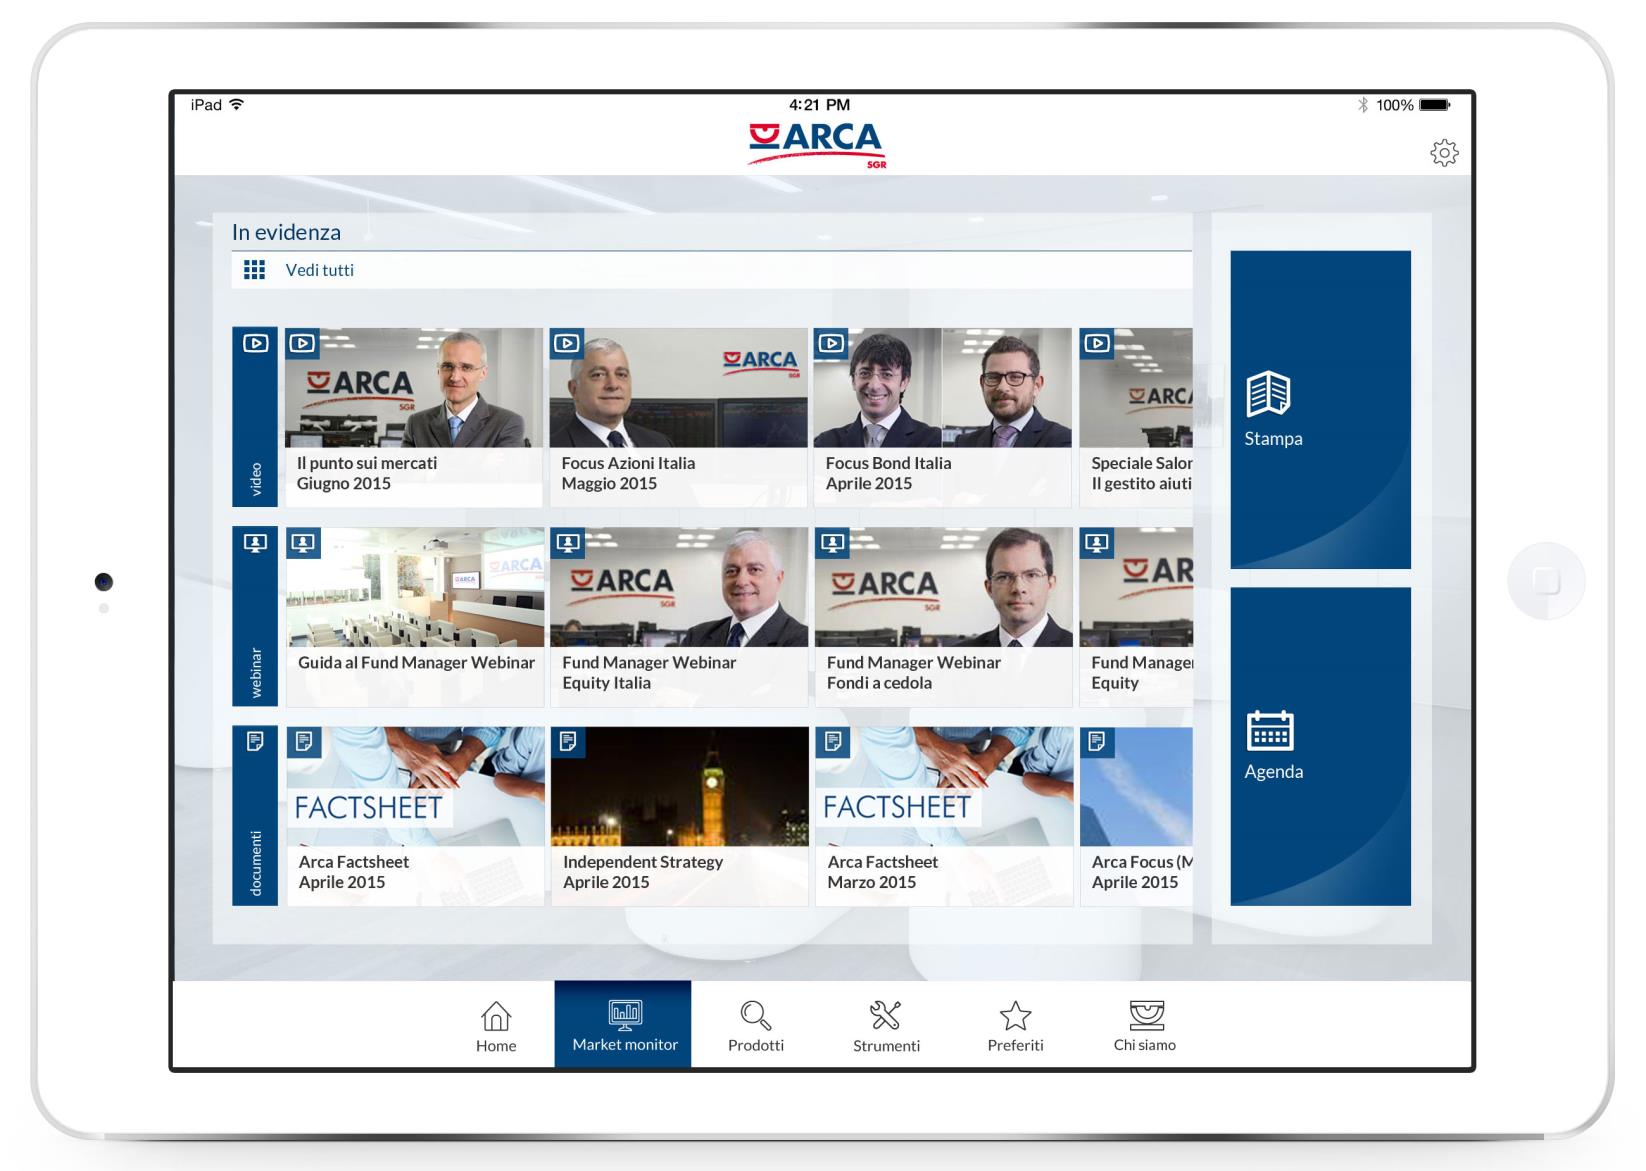Go to Home tab
Viewport: 1646px width, 1171px height.
[496, 1026]
